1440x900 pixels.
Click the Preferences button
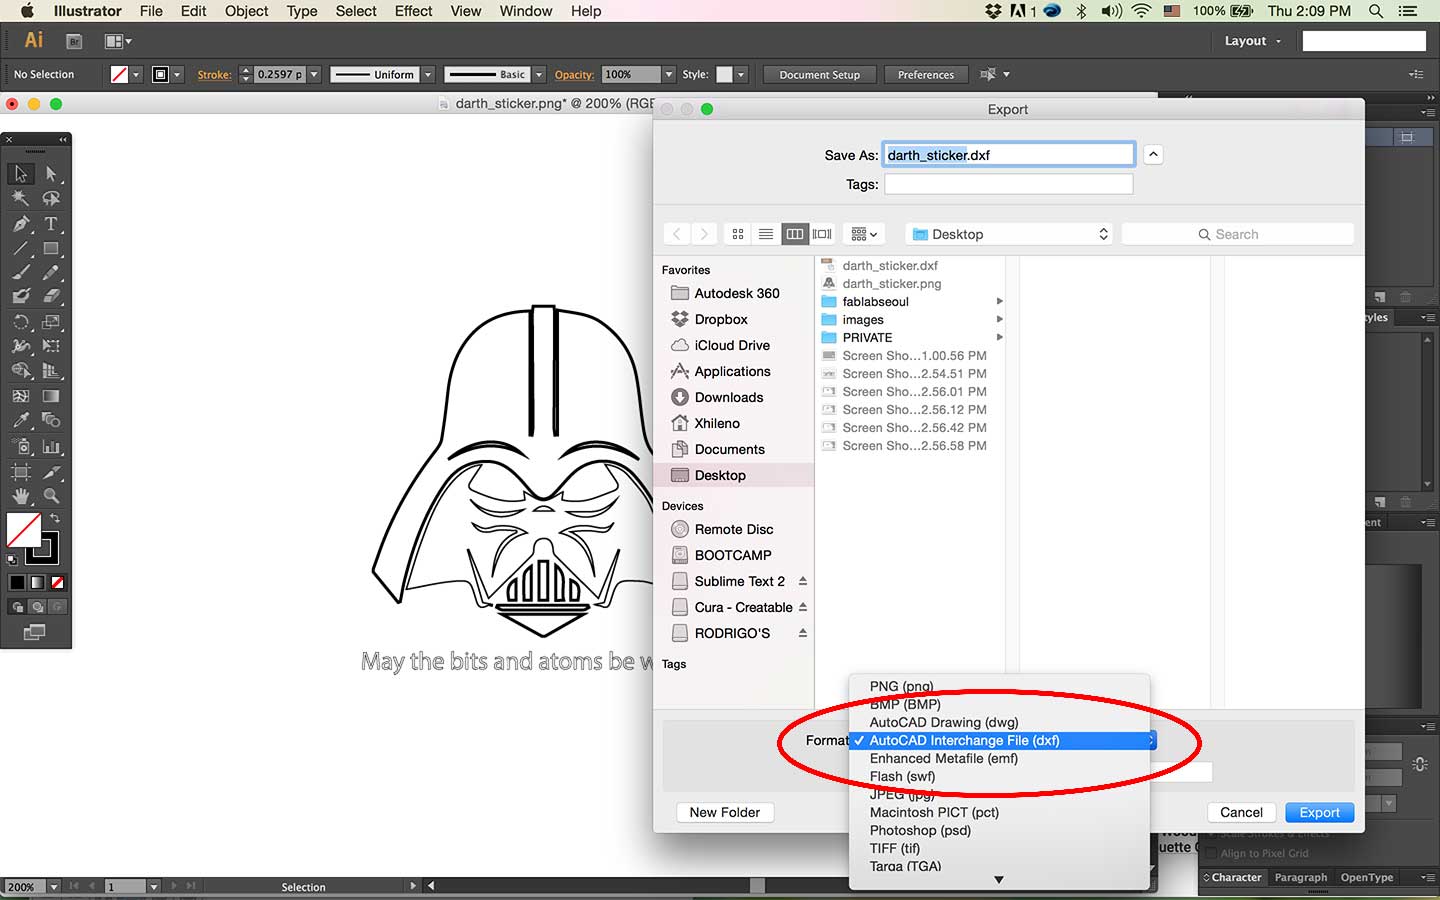(x=926, y=74)
